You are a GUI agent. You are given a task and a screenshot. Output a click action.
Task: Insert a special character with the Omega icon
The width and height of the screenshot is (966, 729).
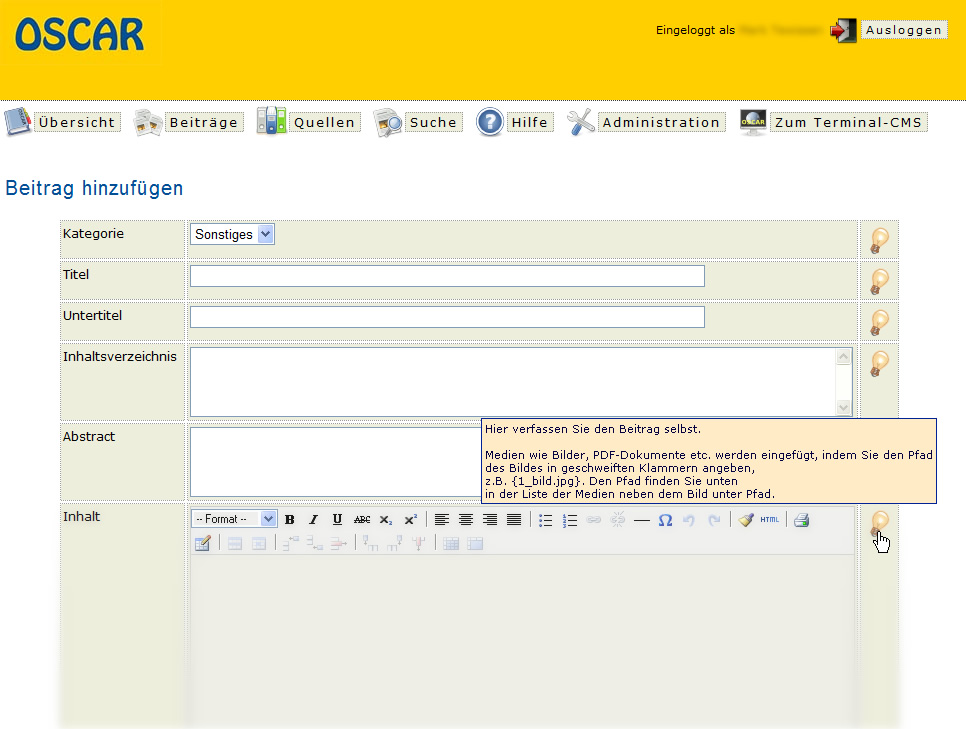(x=665, y=520)
